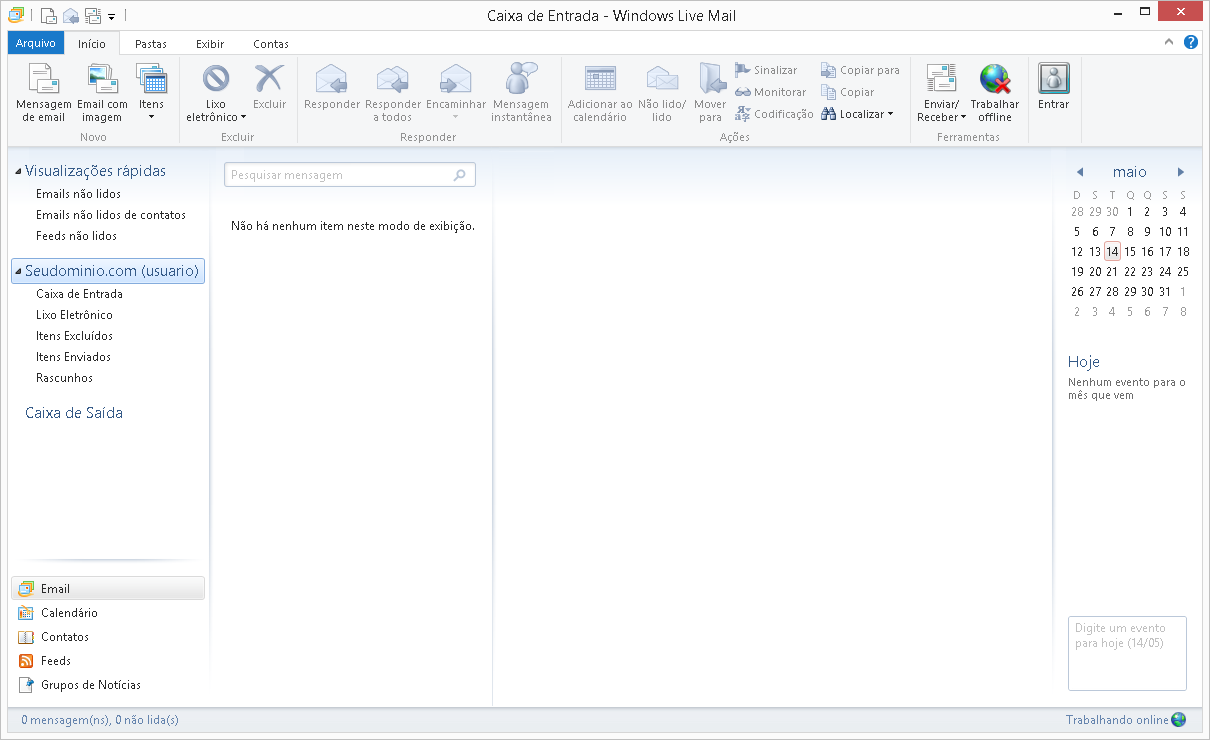Click the Mensagem de email icon
Screen dimensions: 1210x740
pos(43,79)
